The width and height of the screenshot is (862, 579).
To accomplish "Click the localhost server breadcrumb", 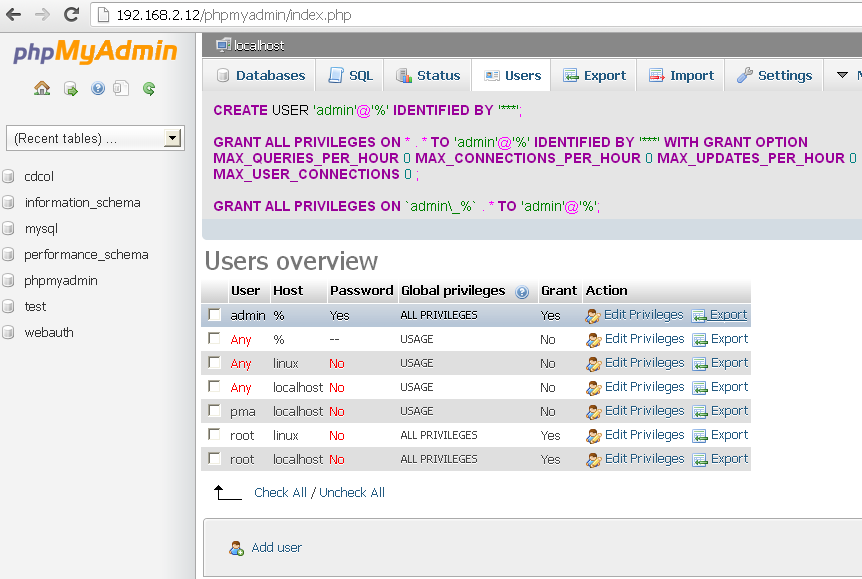I will [x=258, y=45].
